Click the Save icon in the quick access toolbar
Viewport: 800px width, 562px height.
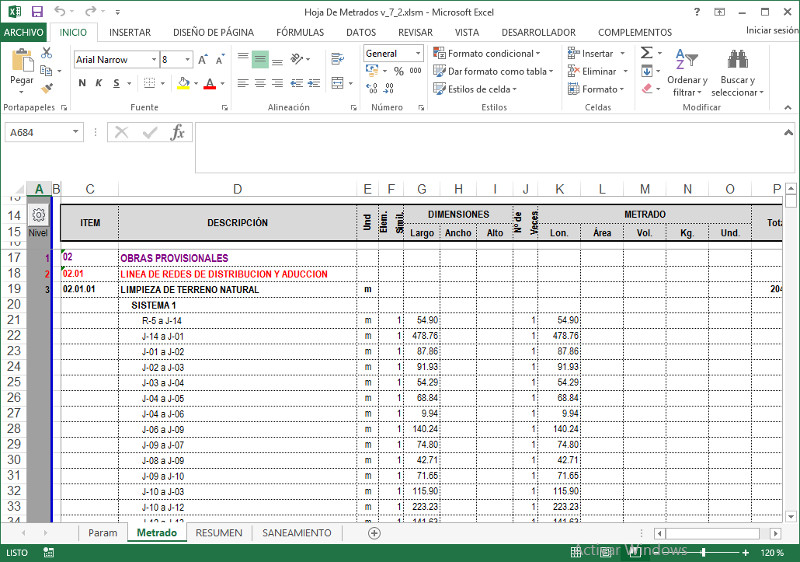pyautogui.click(x=37, y=12)
